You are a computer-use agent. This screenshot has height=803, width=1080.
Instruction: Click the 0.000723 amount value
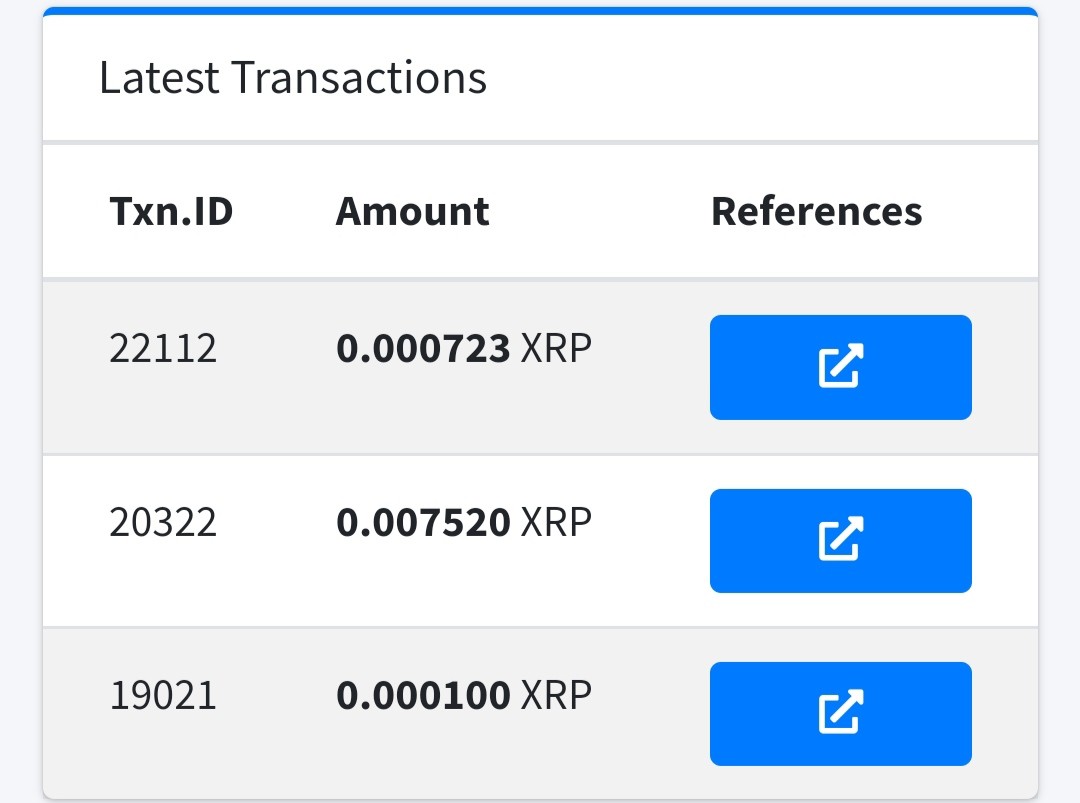tap(423, 348)
